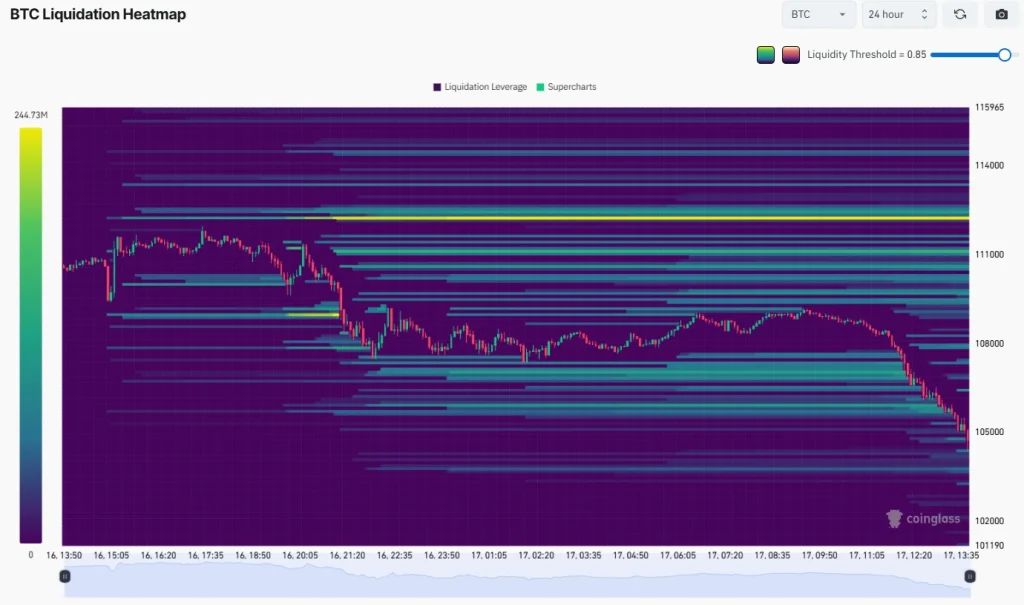Click the Liquidity Threshold slider handle
This screenshot has height=605, width=1024.
1005,54
